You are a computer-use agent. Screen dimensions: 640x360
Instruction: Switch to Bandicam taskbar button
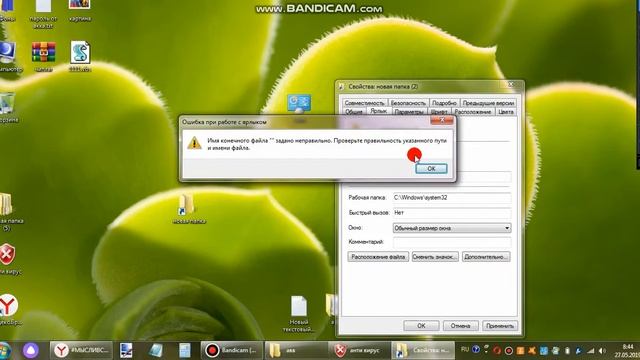coord(232,350)
